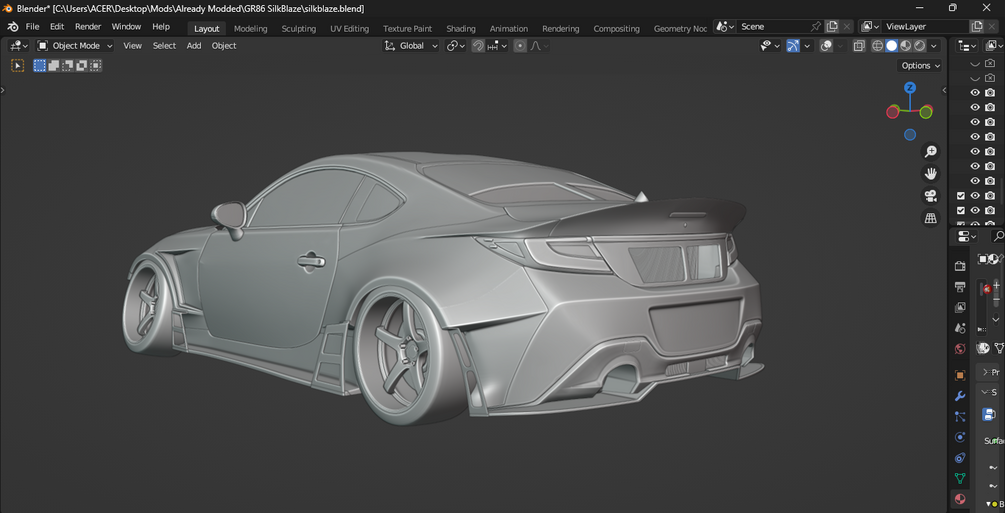1005x513 pixels.
Task: Toggle viewport overlays
Action: point(827,46)
